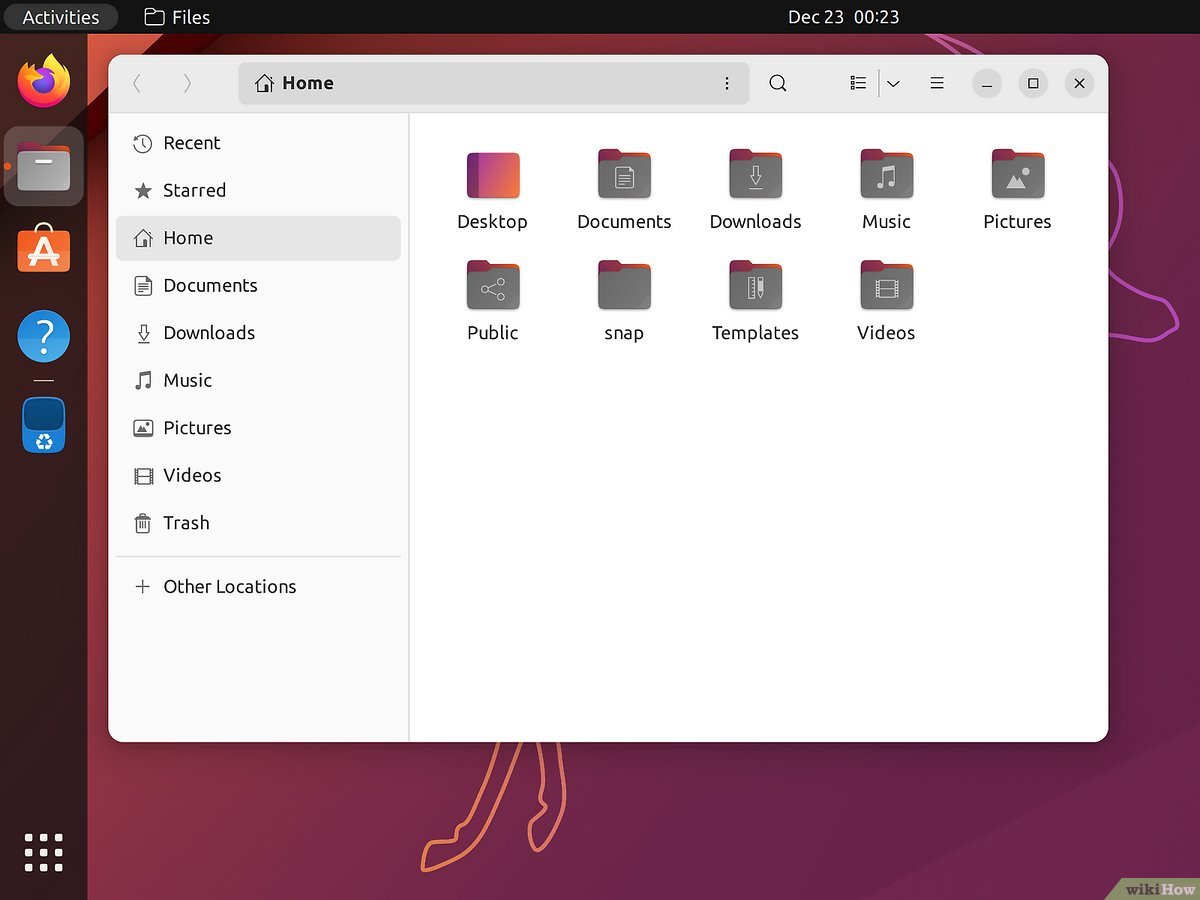Select Starred in the sidebar
Screen dimensions: 1200x900
[x=194, y=190]
